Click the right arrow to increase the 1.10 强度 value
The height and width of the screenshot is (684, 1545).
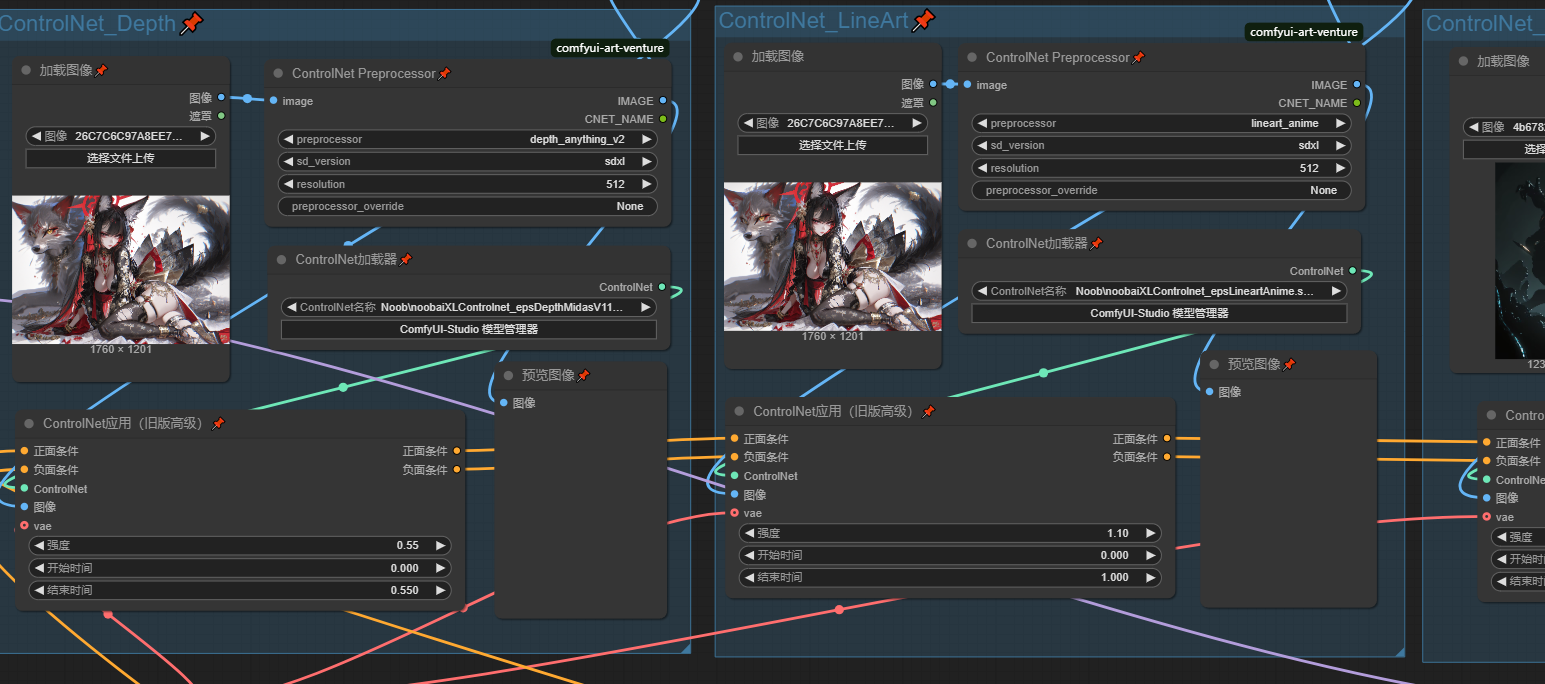(x=1151, y=534)
